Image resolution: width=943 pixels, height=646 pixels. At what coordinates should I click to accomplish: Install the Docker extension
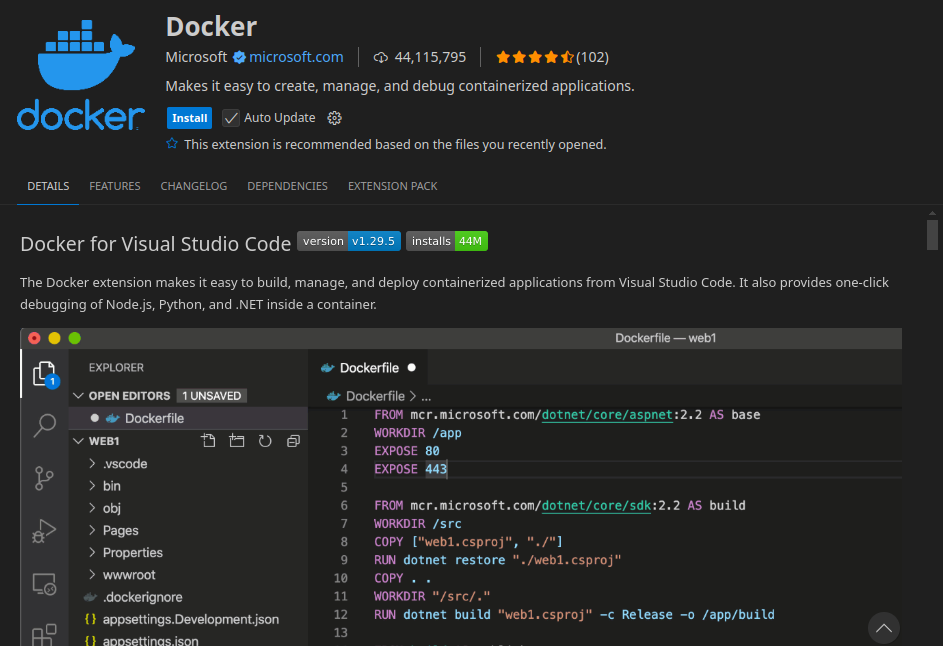point(189,118)
